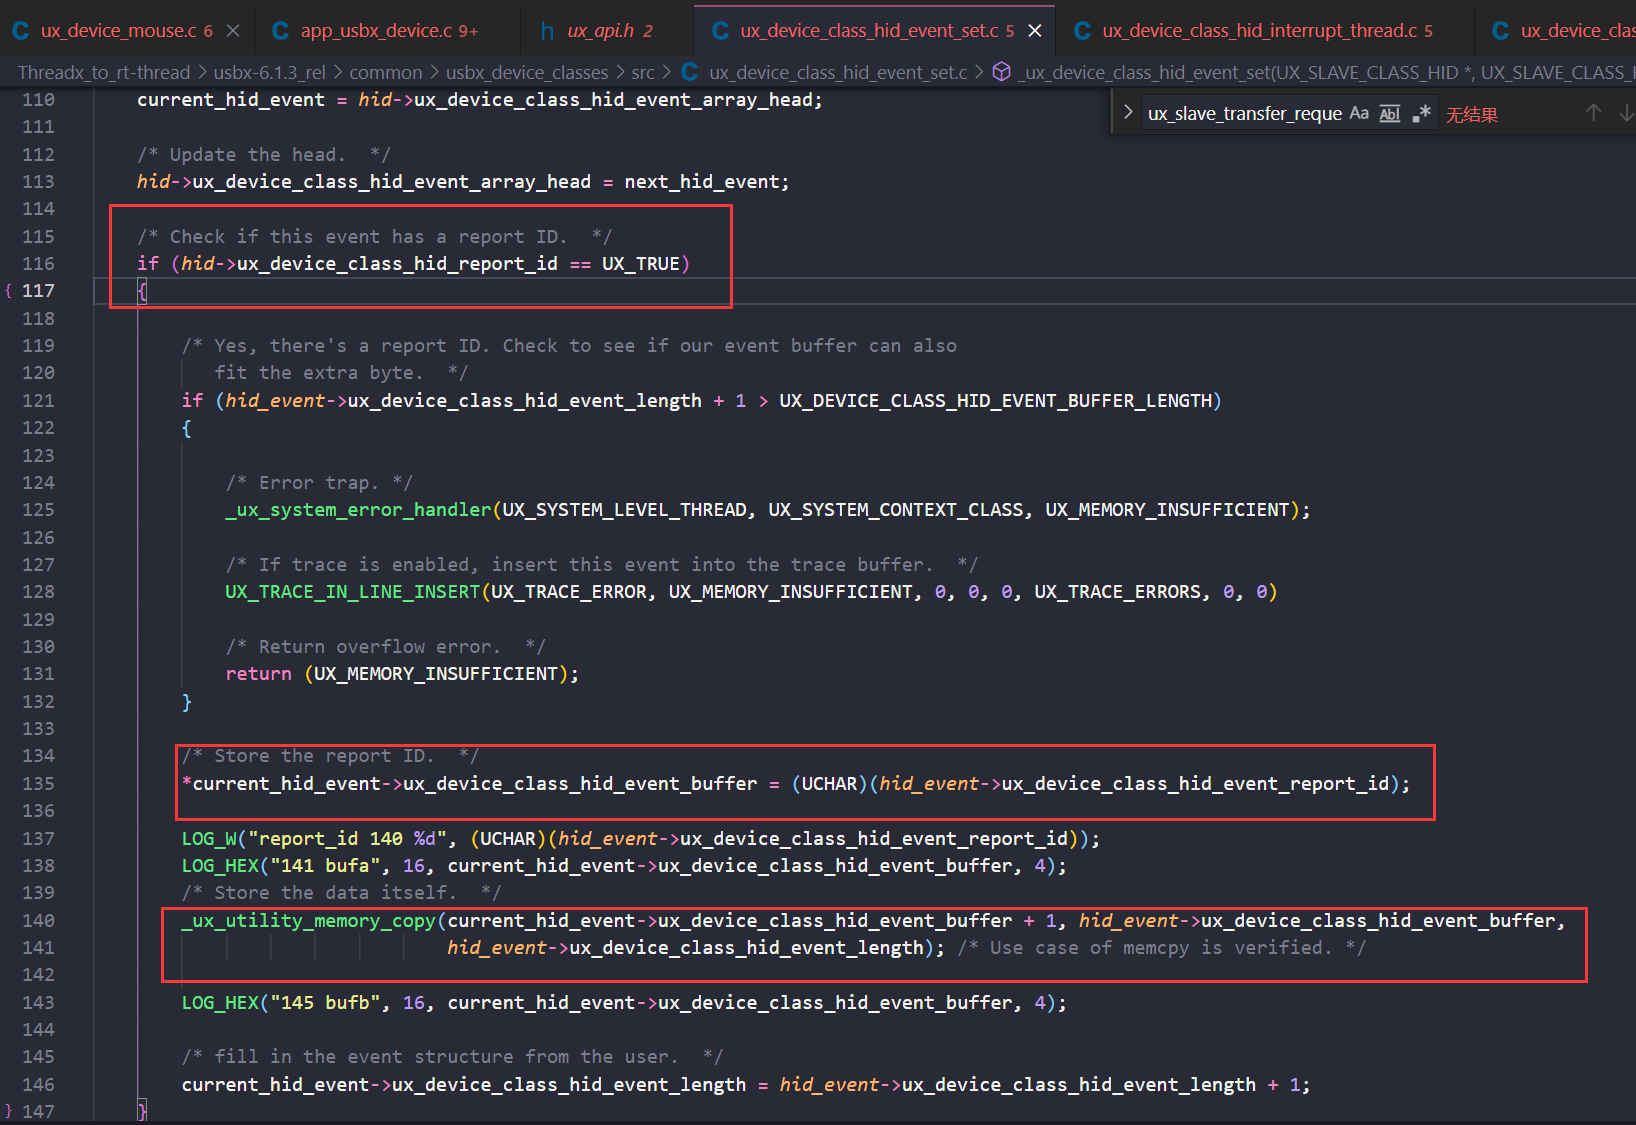Image resolution: width=1636 pixels, height=1125 pixels.
Task: Expand the replace field chevron in find widget
Action: click(x=1128, y=112)
